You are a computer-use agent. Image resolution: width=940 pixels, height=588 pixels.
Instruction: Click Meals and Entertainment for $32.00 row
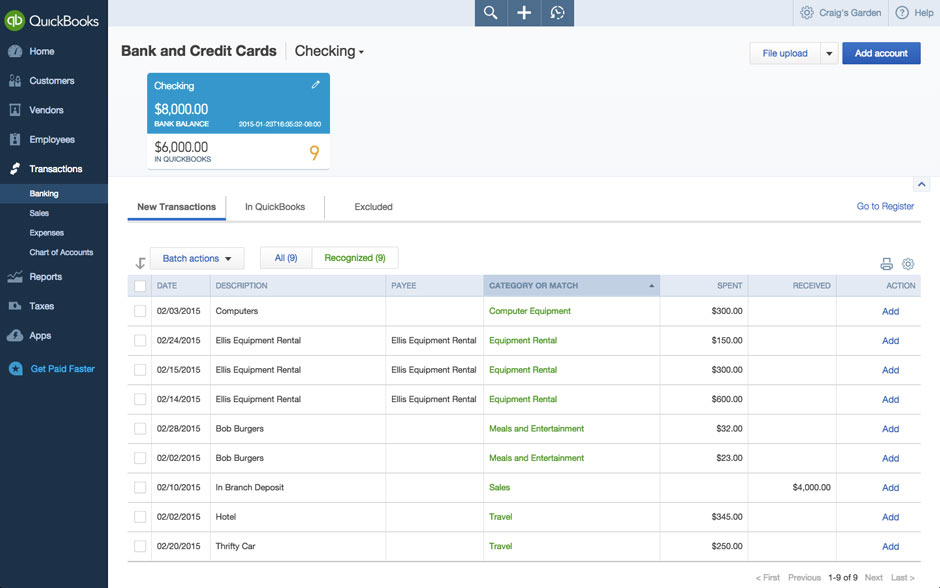click(x=536, y=429)
